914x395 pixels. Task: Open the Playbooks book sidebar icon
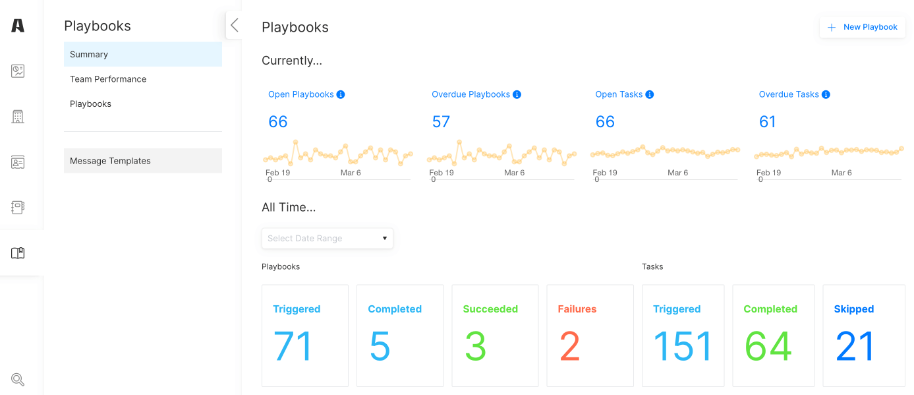point(18,253)
